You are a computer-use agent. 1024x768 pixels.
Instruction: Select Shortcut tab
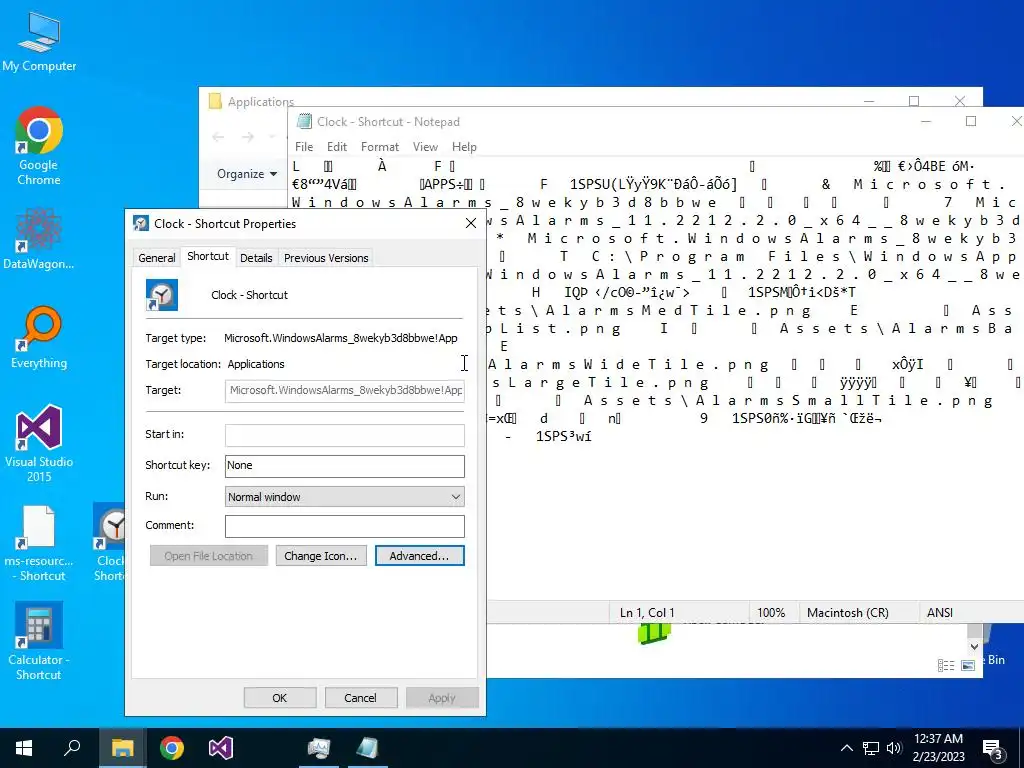[x=208, y=256]
